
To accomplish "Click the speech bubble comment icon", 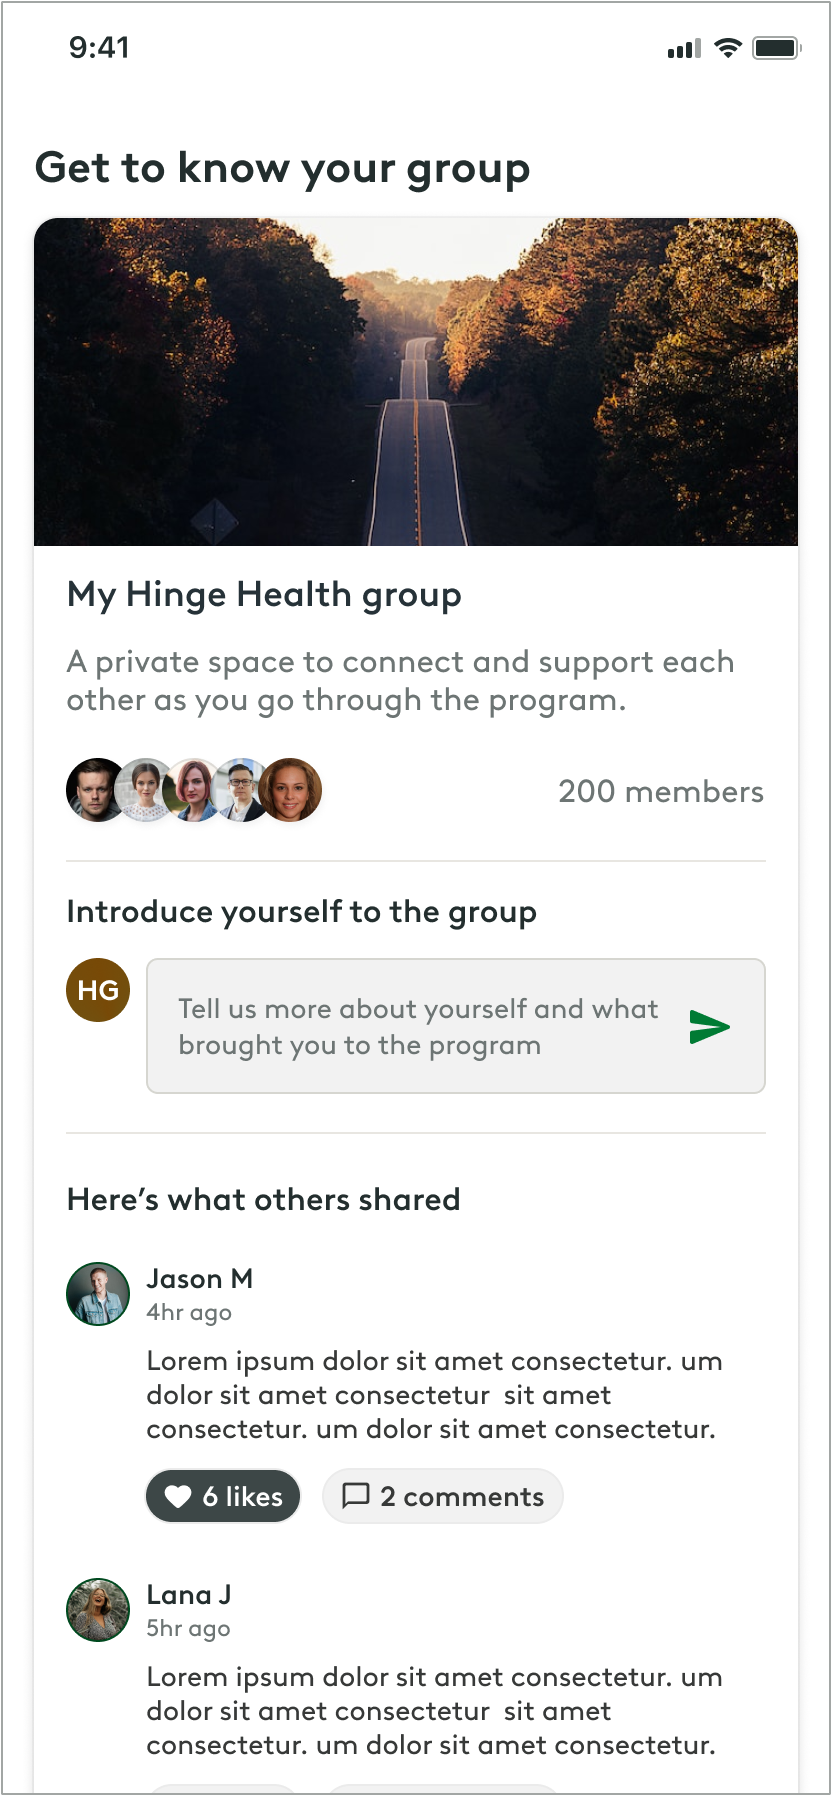I will (356, 1496).
